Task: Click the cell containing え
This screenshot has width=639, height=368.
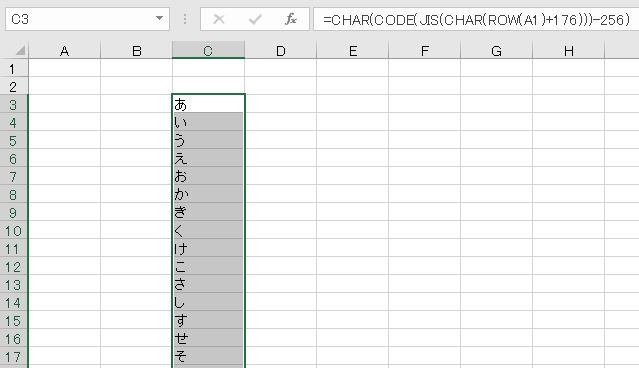Action: [208, 158]
